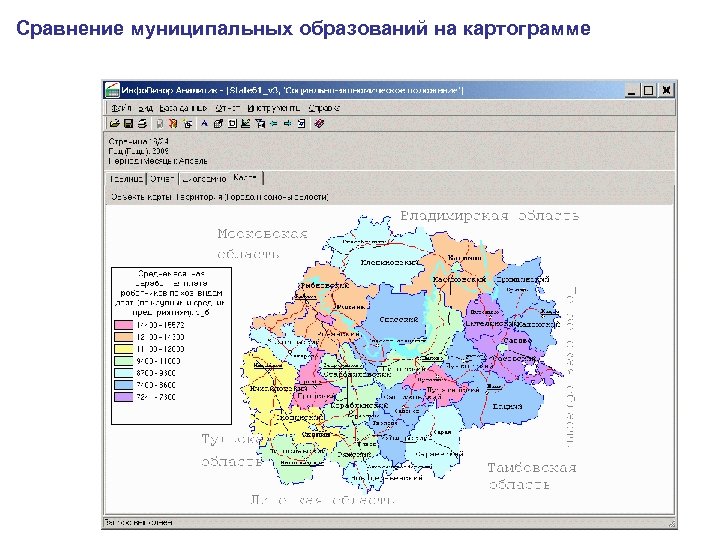Screen dimensions: 720x540
Task: Click the Московская область map label
Action: (263, 243)
